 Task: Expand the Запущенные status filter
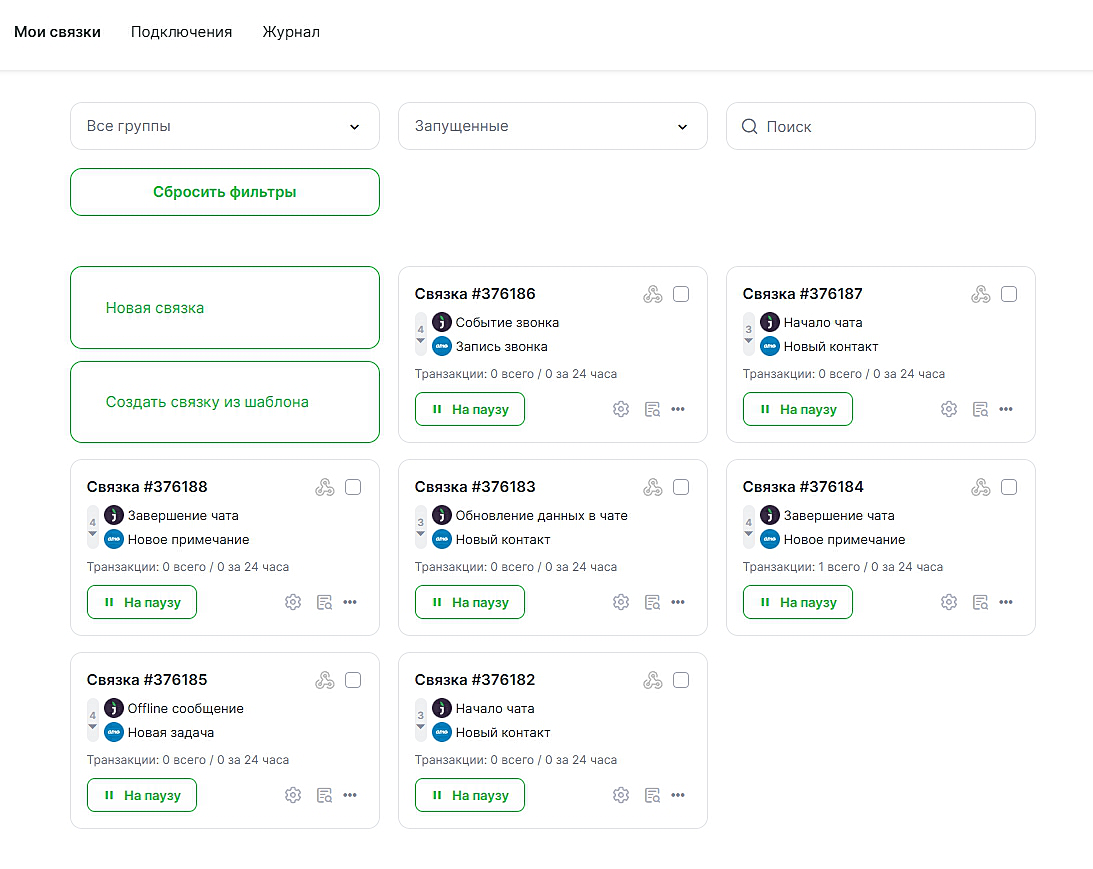[x=552, y=126]
